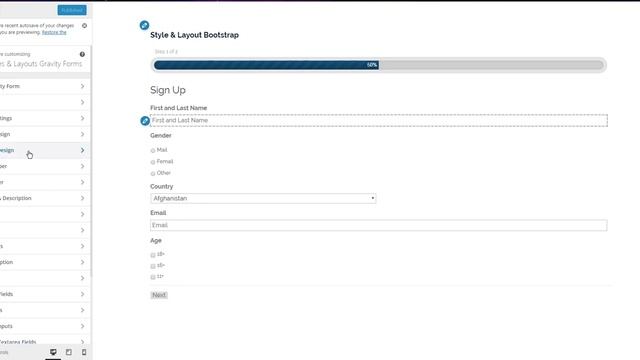The image size is (640, 360).
Task: Open the highlighted '...esign' section under the cursor
Action: [45, 151]
